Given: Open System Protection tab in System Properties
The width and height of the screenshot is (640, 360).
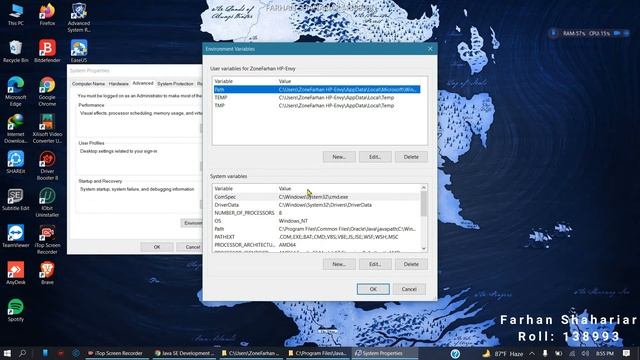Looking at the screenshot, I should pyautogui.click(x=175, y=84).
